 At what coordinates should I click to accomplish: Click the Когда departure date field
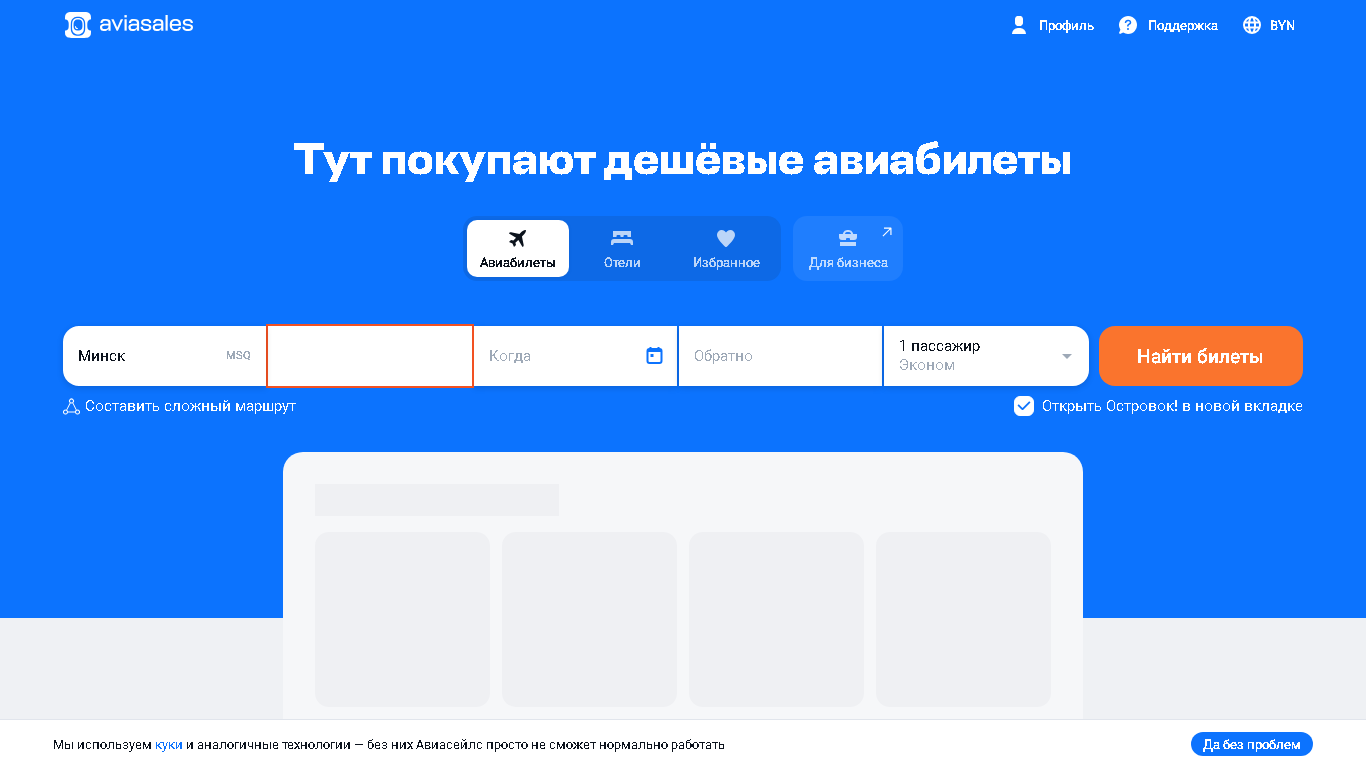(576, 356)
